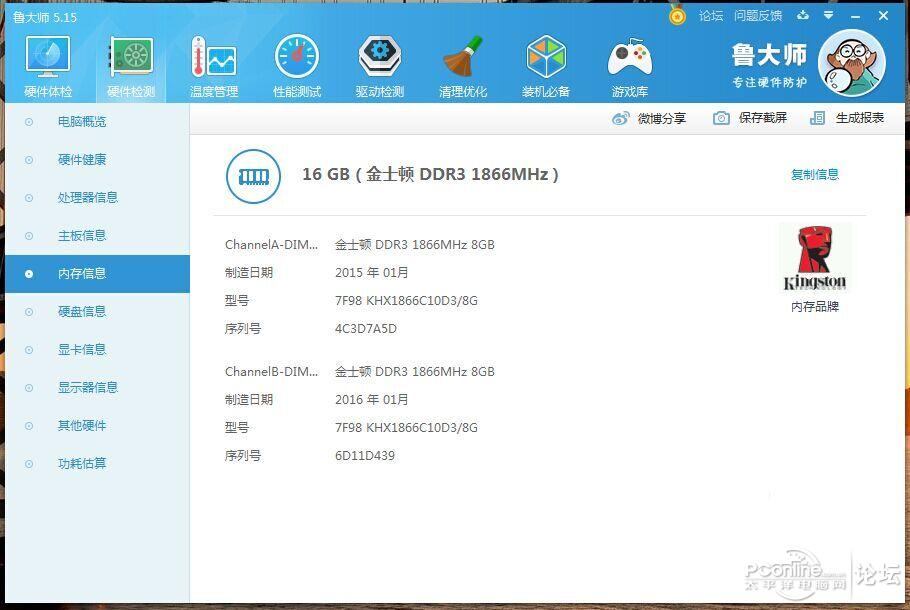
Task: Select the 内存信息 memory information item
Action: [97, 273]
